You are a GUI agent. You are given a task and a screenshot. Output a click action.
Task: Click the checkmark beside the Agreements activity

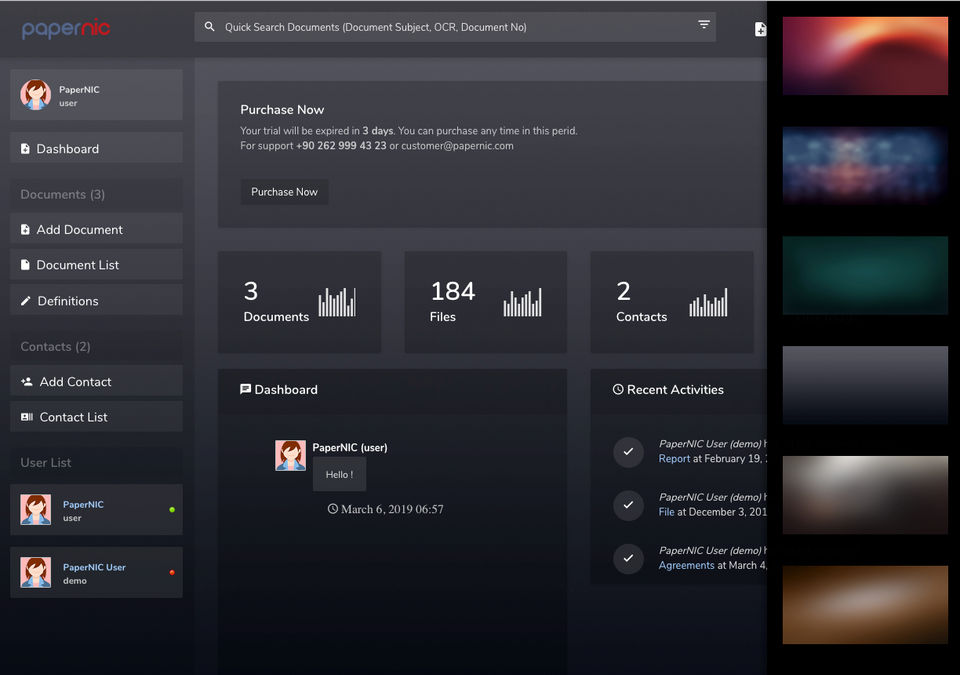(x=628, y=559)
